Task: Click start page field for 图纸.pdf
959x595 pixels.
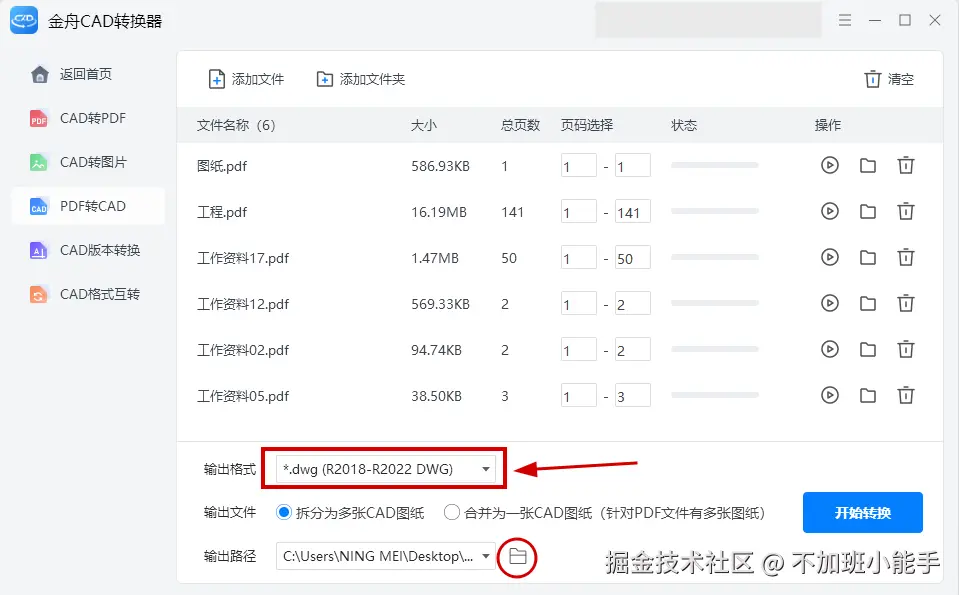Action: pos(579,165)
